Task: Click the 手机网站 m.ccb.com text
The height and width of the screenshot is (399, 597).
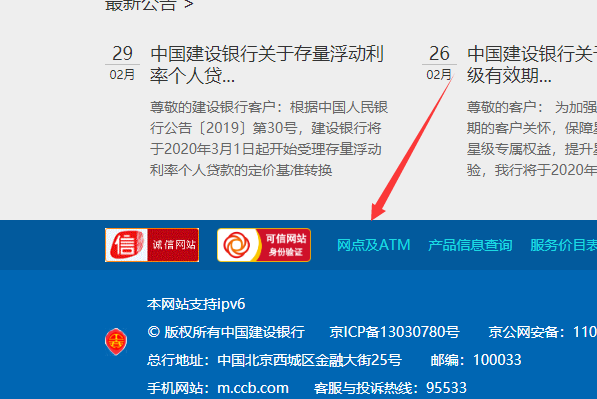Action: 218,388
